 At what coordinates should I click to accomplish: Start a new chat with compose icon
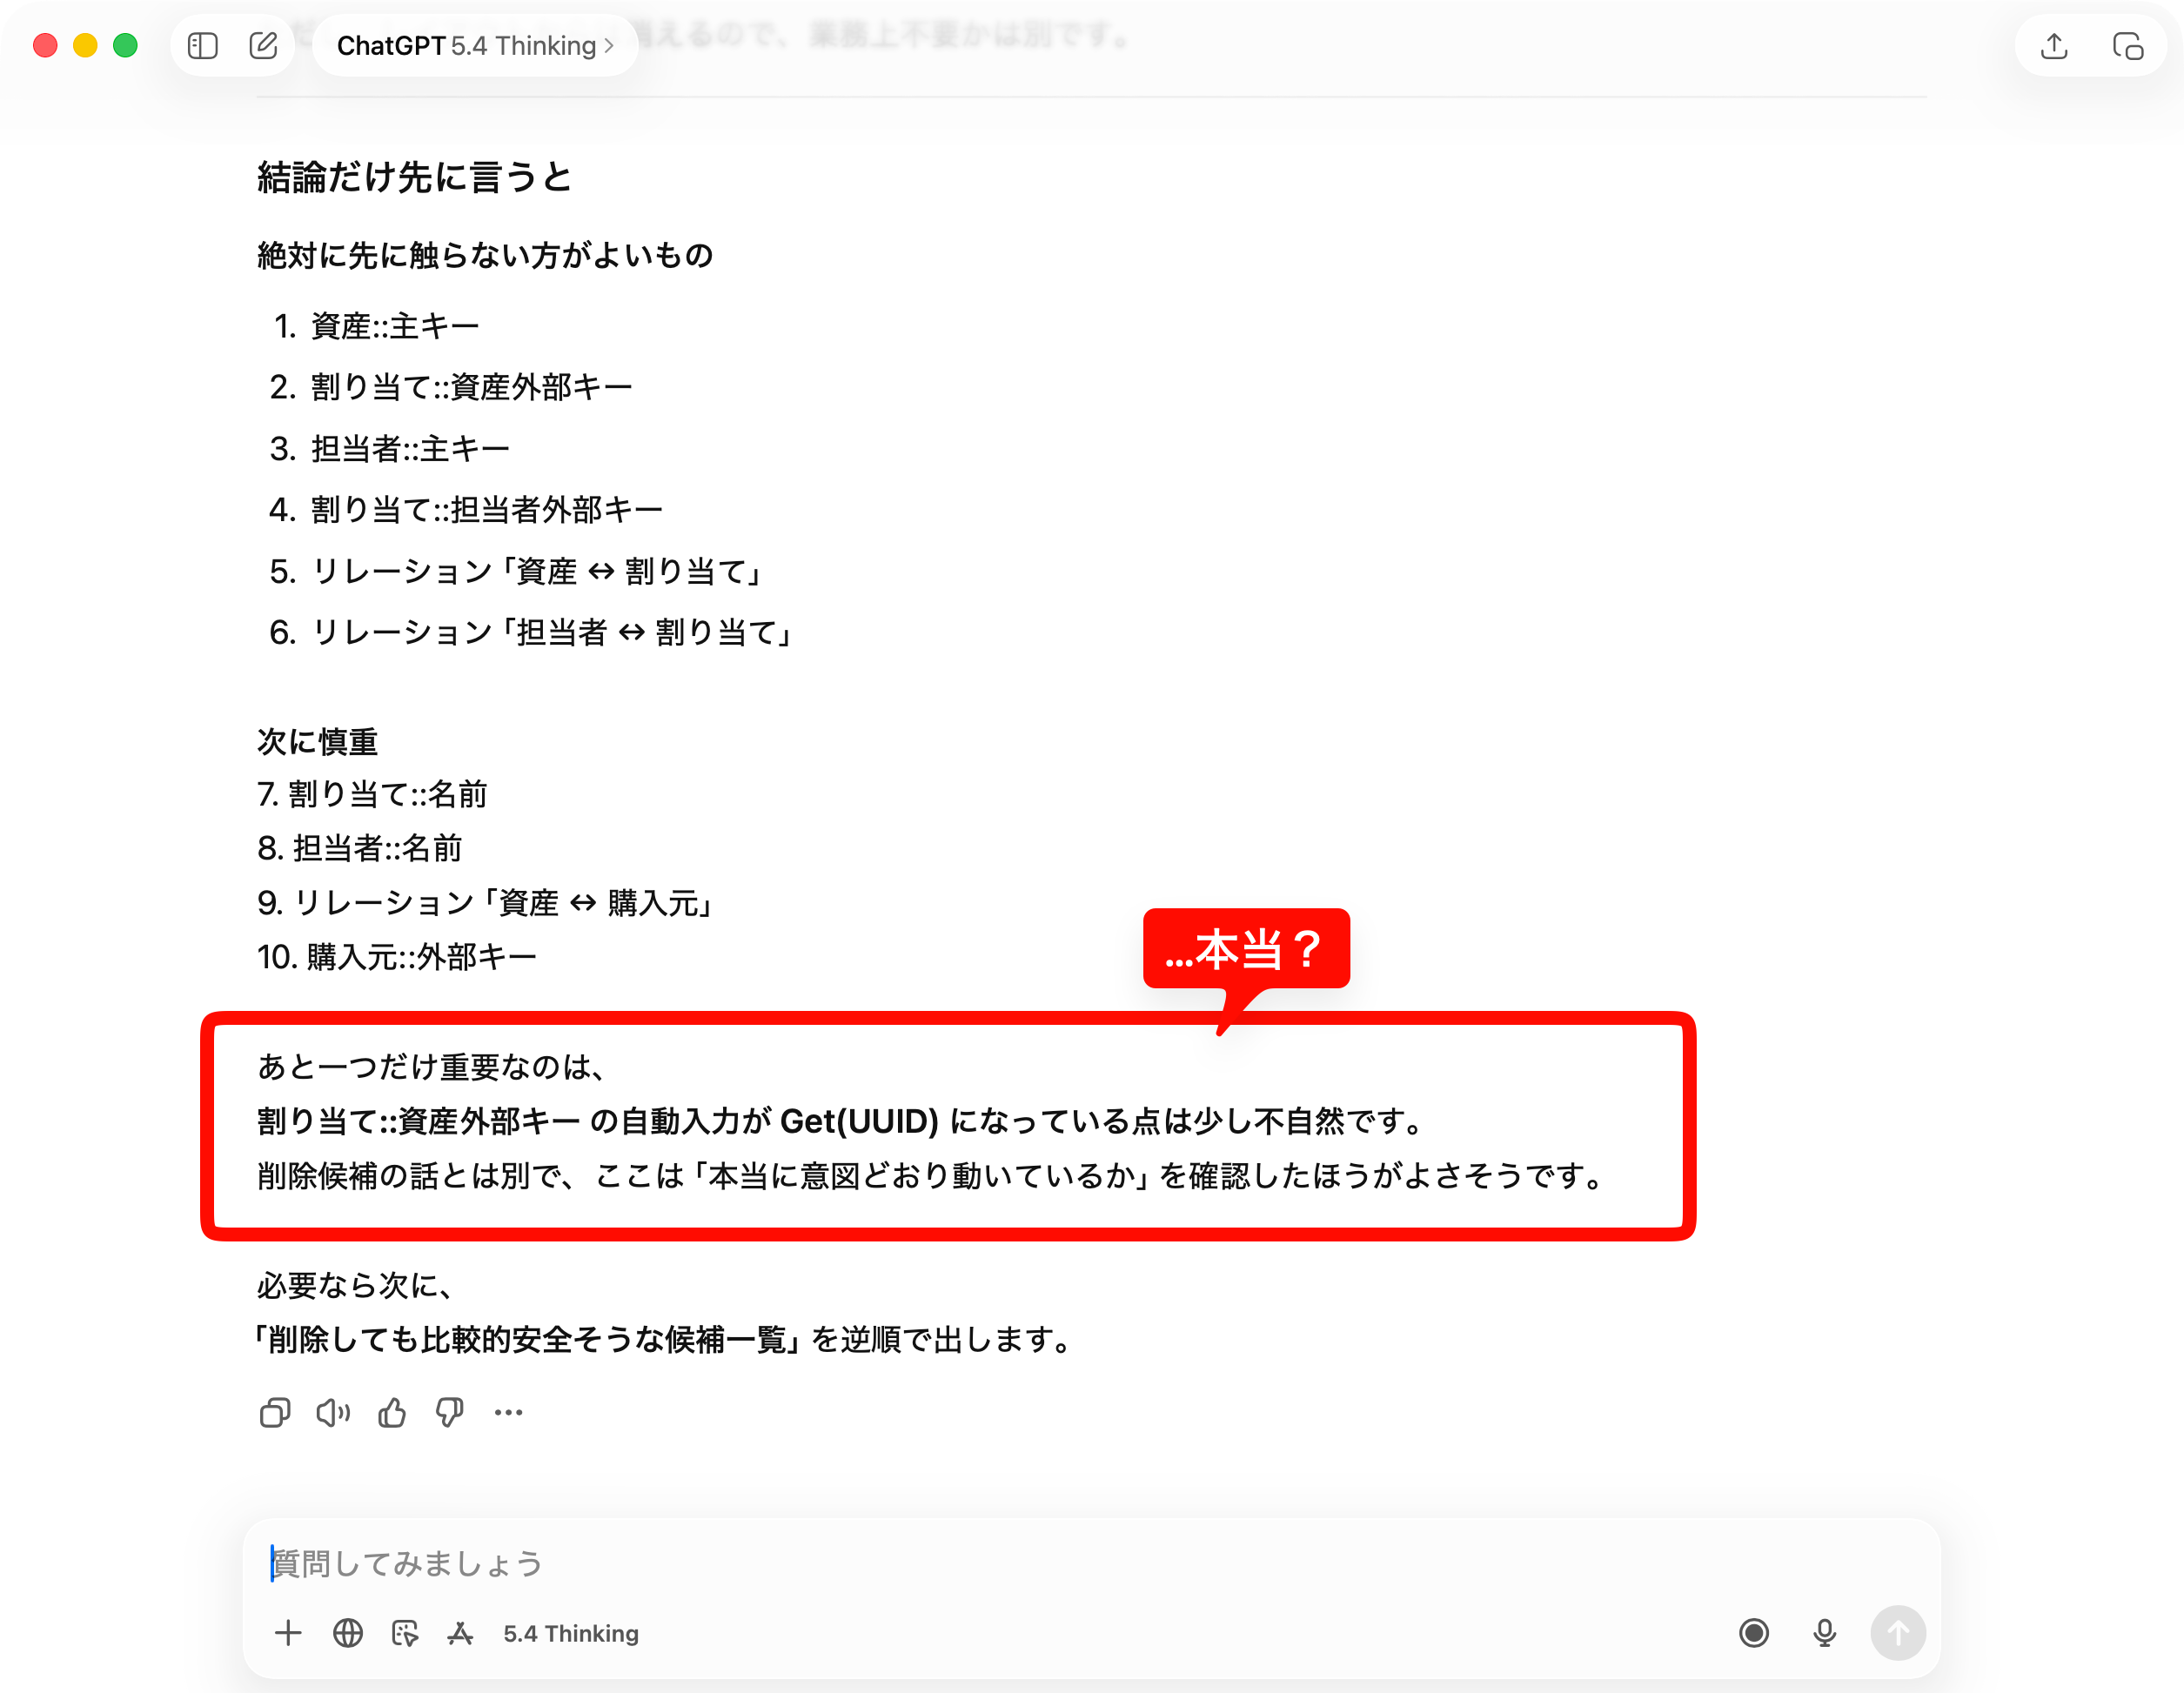[x=263, y=46]
